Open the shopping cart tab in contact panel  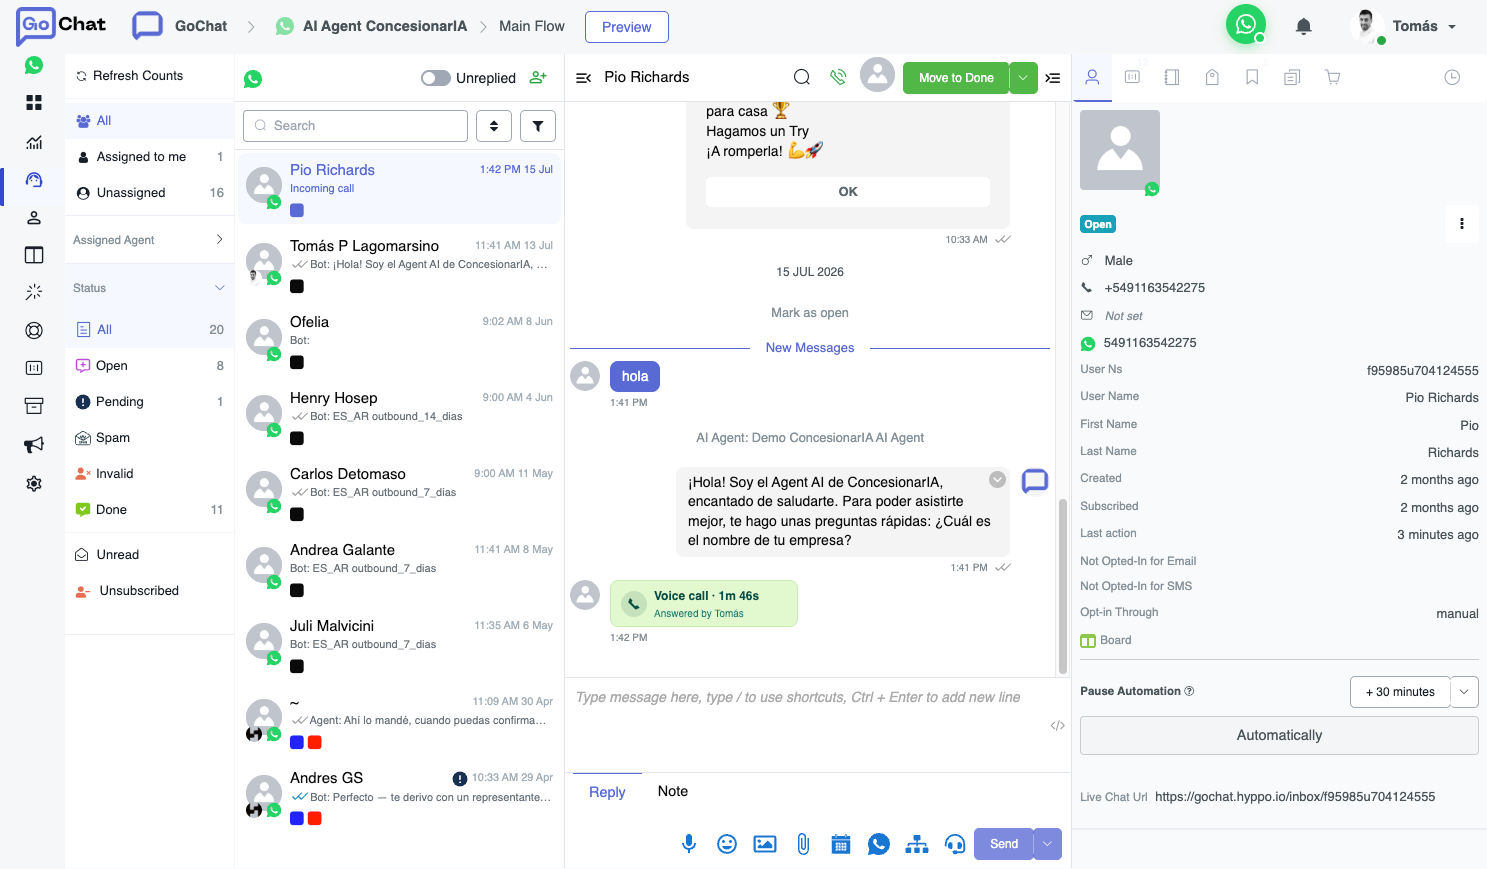1332,77
